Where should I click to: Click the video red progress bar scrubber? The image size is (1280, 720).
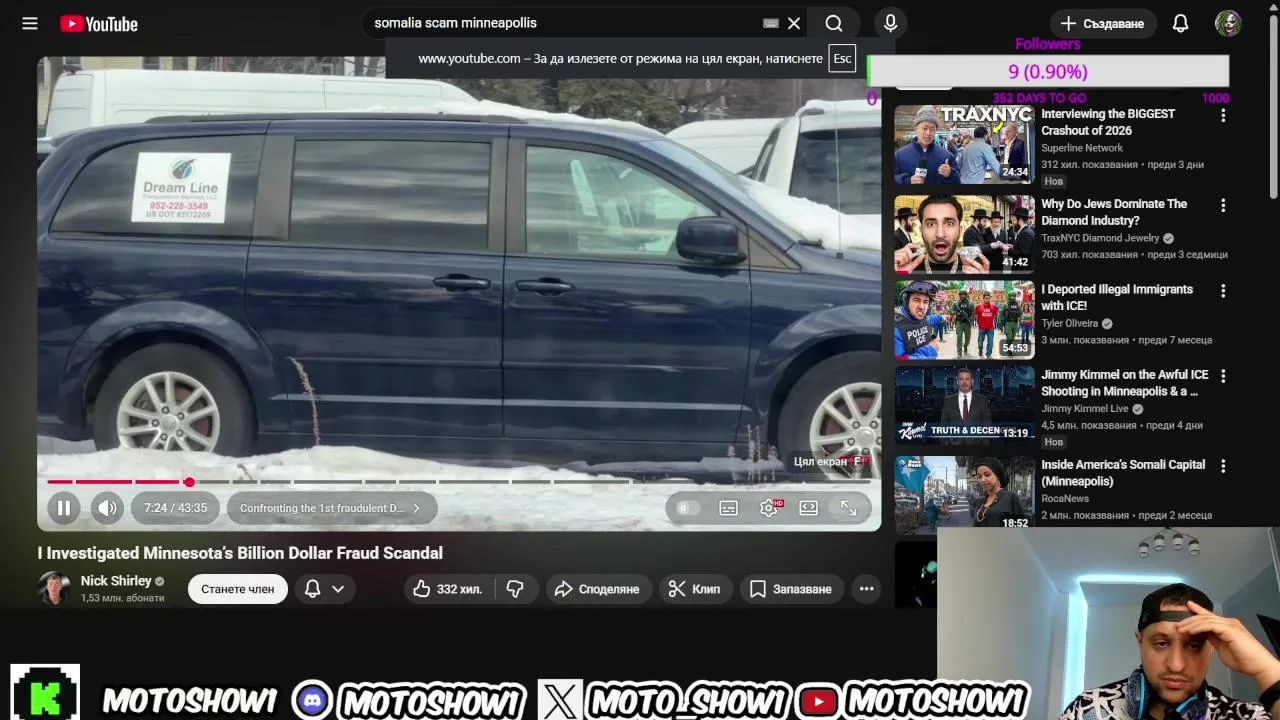coord(189,482)
